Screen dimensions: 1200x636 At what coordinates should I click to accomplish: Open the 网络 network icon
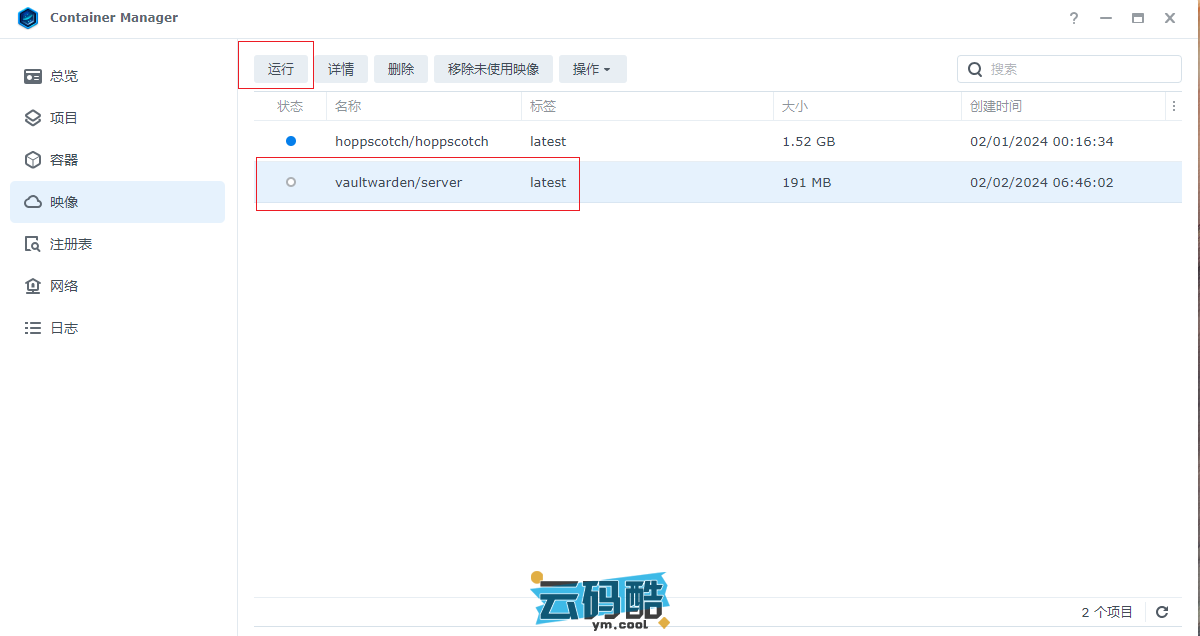click(x=33, y=286)
